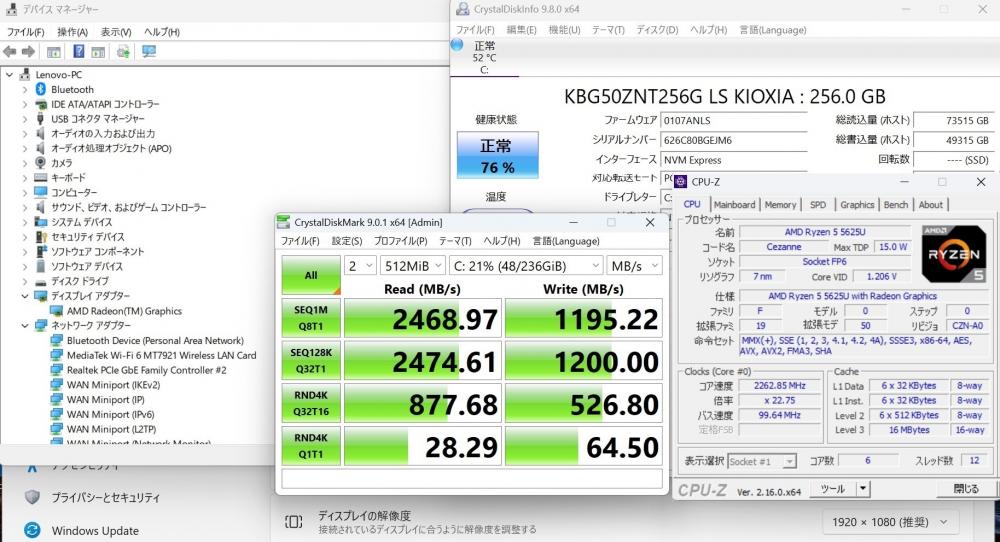The height and width of the screenshot is (542, 1000).
Task: Click the scan for hardware changes toolbar icon
Action: [149, 51]
